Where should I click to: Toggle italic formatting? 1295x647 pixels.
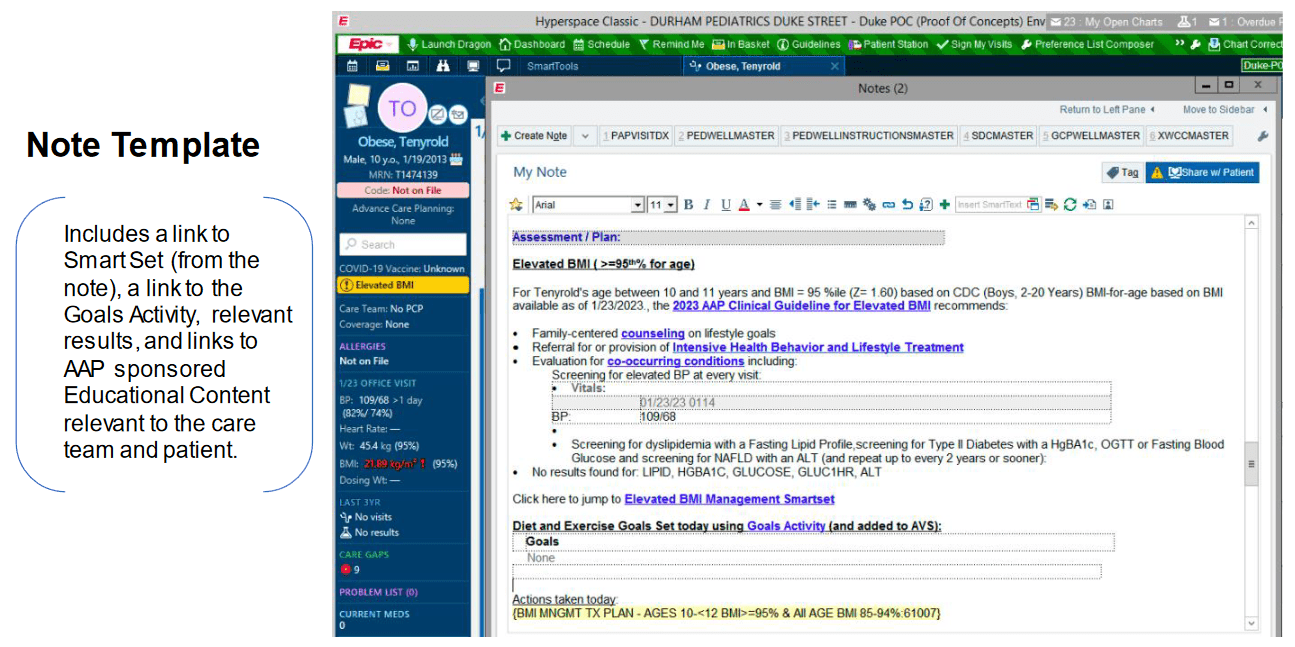point(706,205)
